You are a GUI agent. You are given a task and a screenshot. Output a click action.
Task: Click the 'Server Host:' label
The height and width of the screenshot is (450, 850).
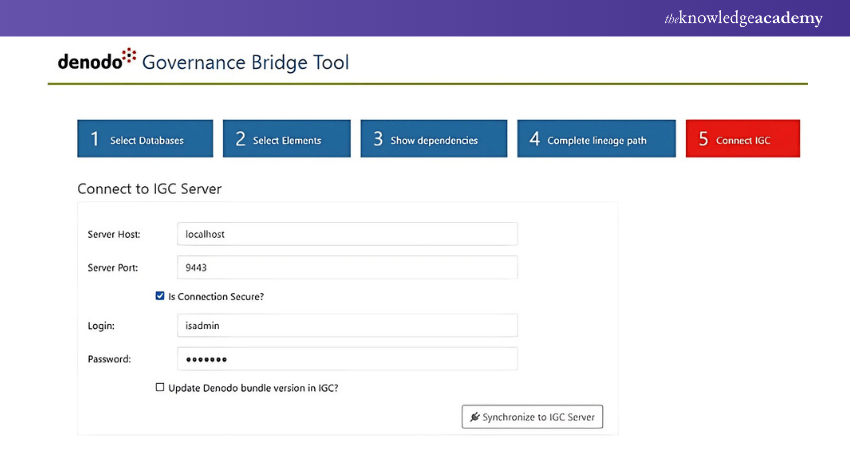(x=114, y=234)
